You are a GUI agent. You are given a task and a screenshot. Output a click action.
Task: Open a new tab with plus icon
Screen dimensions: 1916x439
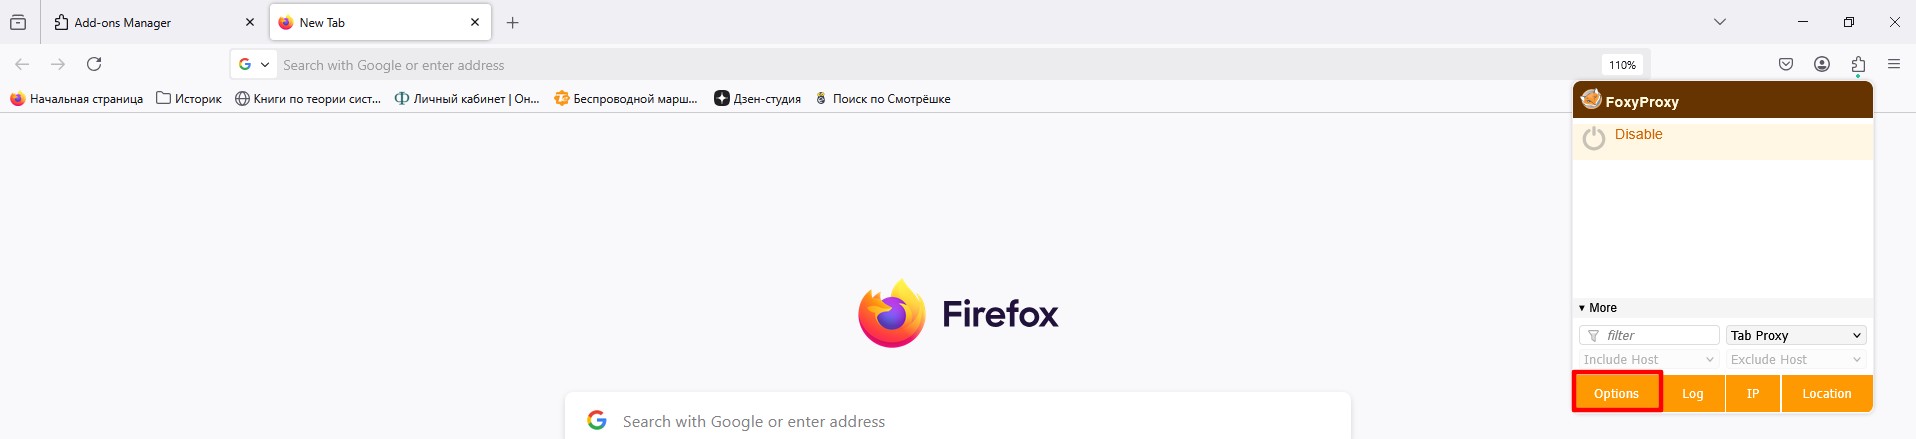click(x=512, y=22)
